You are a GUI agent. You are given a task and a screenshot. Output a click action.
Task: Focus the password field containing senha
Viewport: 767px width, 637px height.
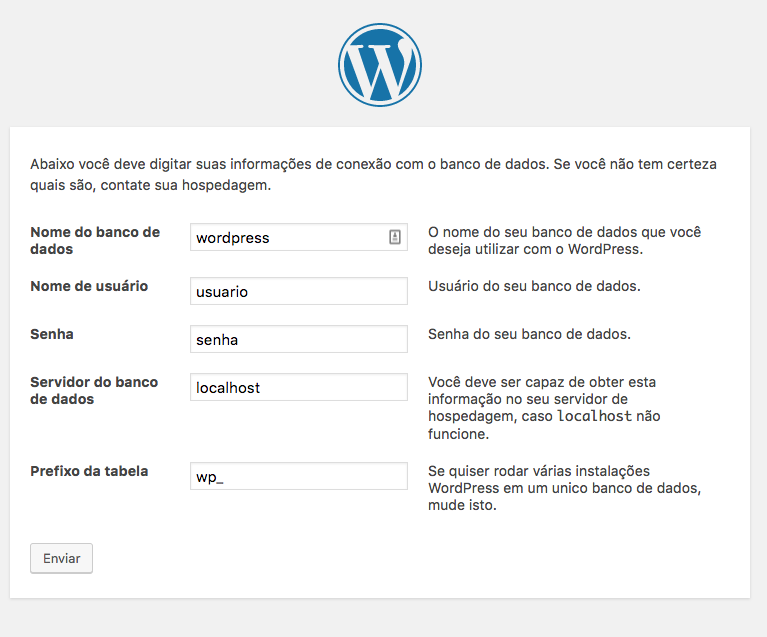click(x=298, y=339)
